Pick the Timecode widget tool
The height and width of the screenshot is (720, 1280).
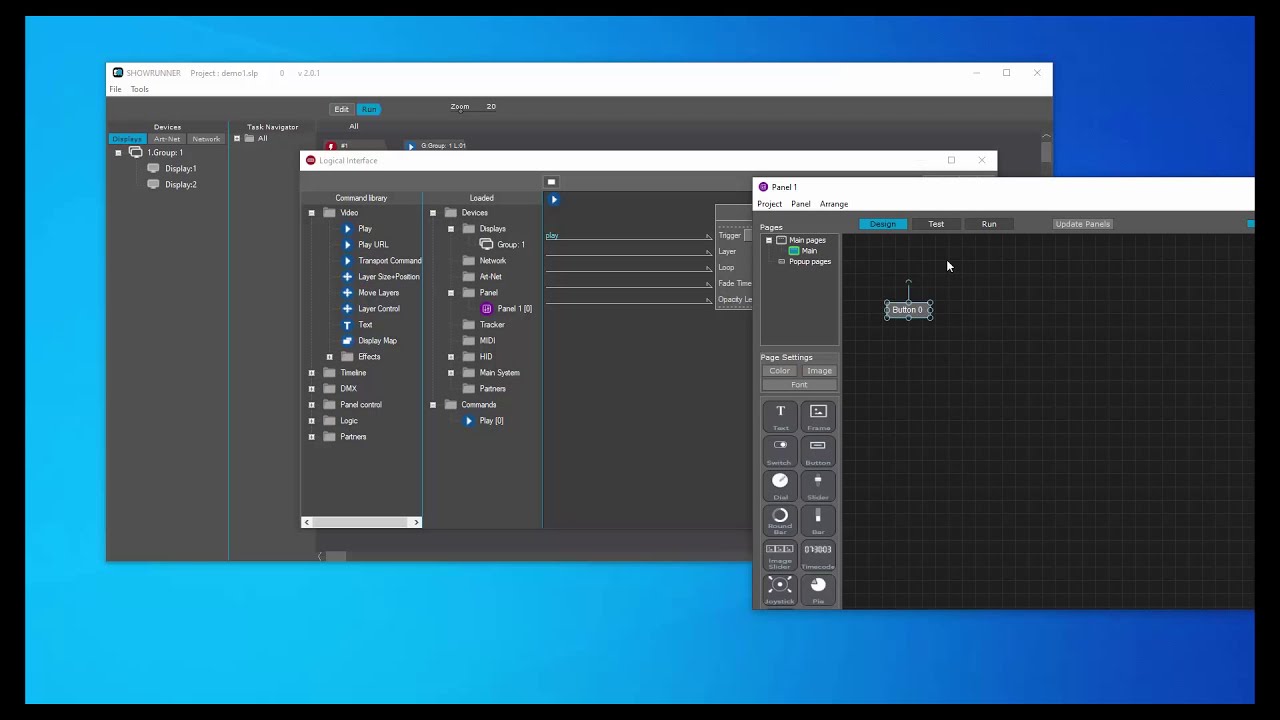tap(818, 556)
